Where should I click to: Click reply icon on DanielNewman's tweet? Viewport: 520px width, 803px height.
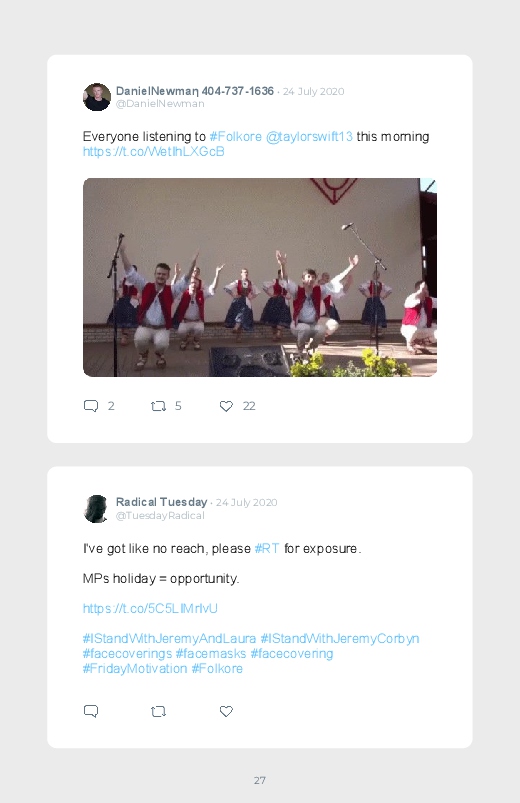pos(91,406)
